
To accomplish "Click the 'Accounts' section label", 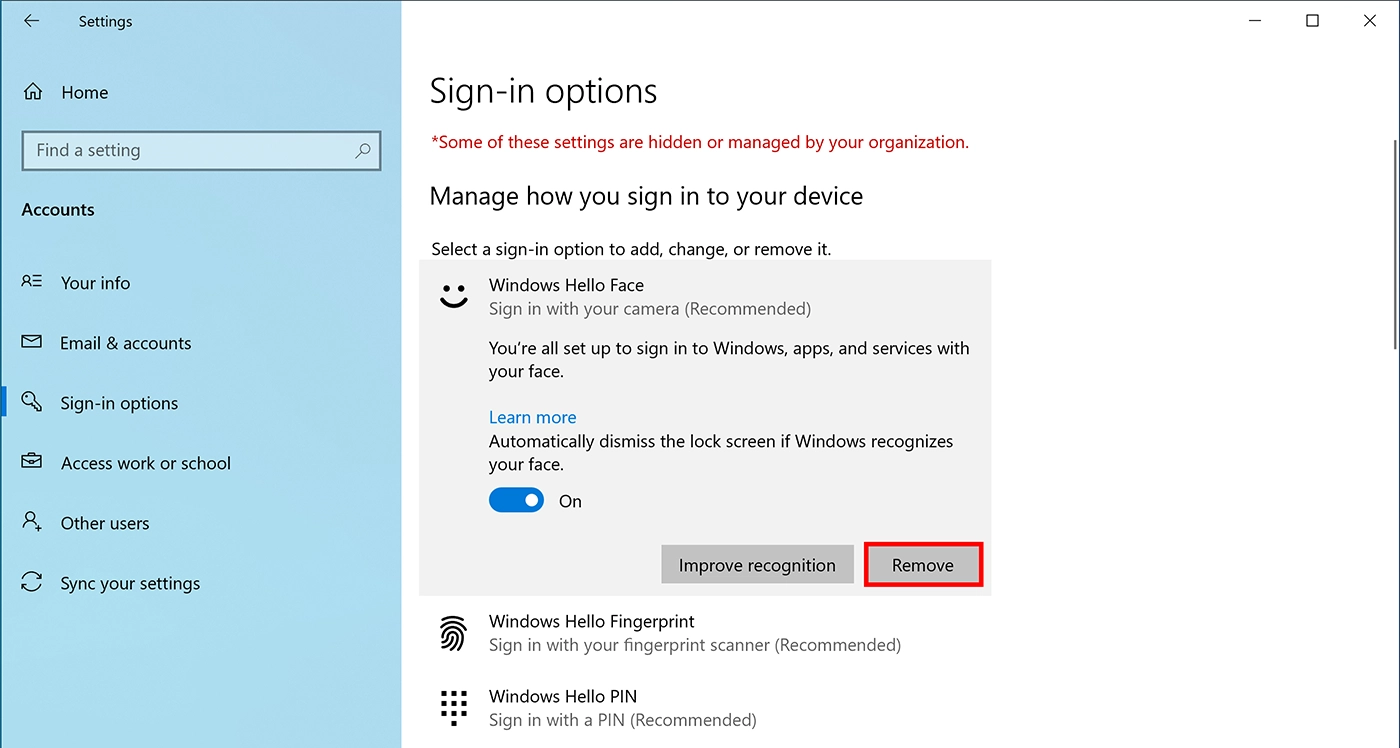I will (58, 210).
